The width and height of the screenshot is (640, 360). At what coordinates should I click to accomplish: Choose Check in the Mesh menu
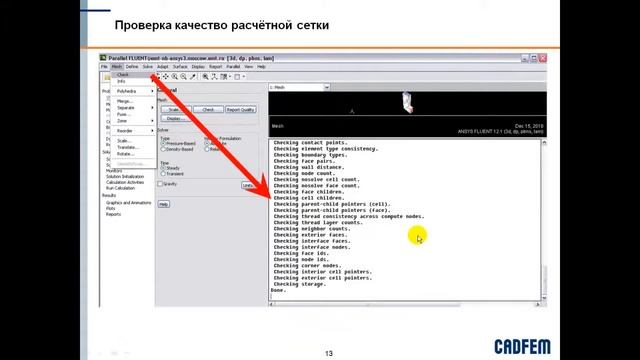133,75
